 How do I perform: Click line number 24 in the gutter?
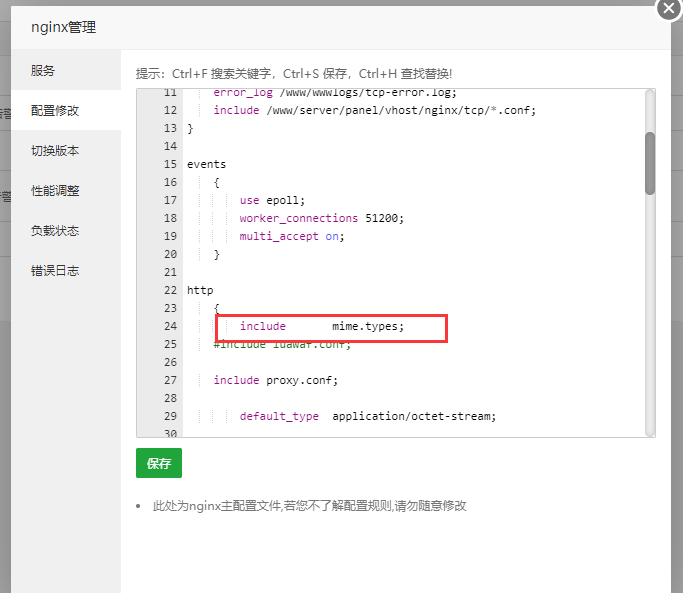click(x=170, y=326)
